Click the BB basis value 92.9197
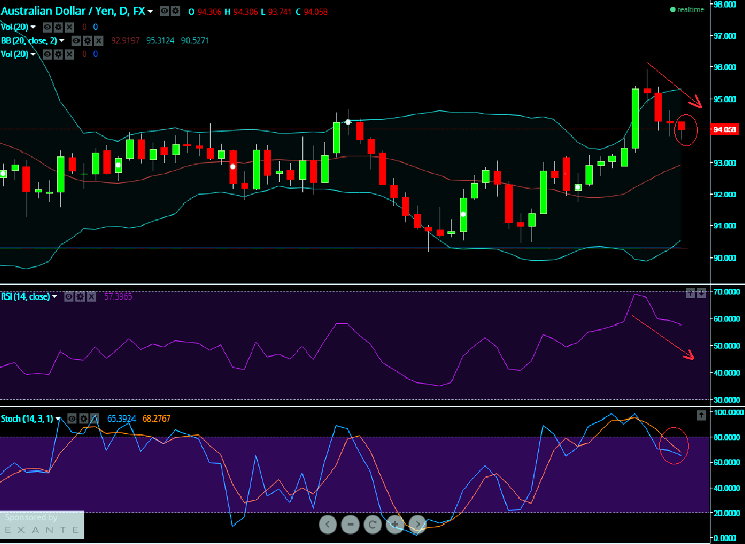 click(x=125, y=41)
